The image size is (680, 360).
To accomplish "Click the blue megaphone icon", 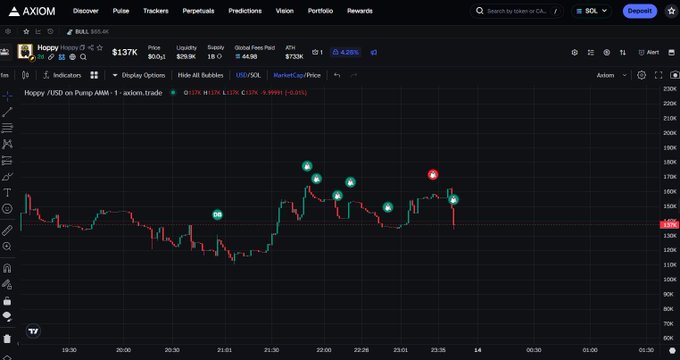I will (374, 52).
